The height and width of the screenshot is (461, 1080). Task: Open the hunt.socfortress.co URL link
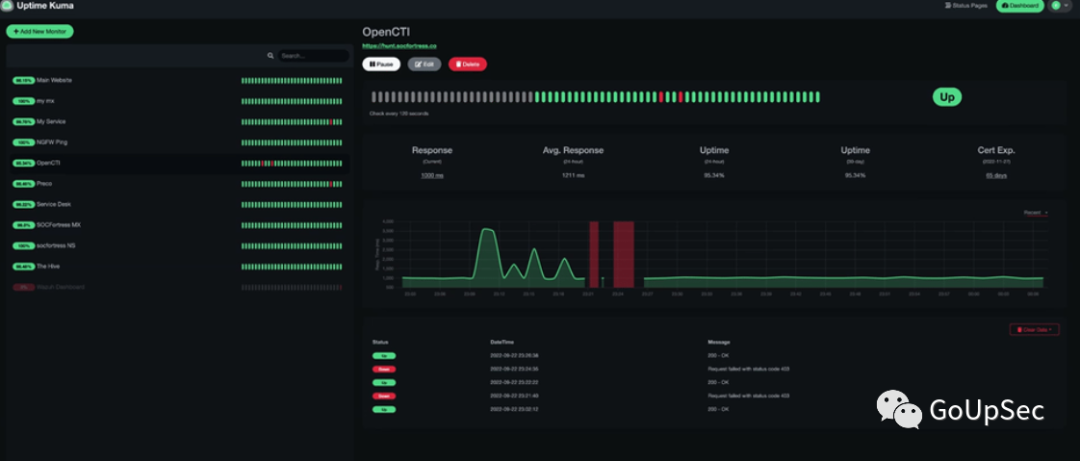click(399, 46)
